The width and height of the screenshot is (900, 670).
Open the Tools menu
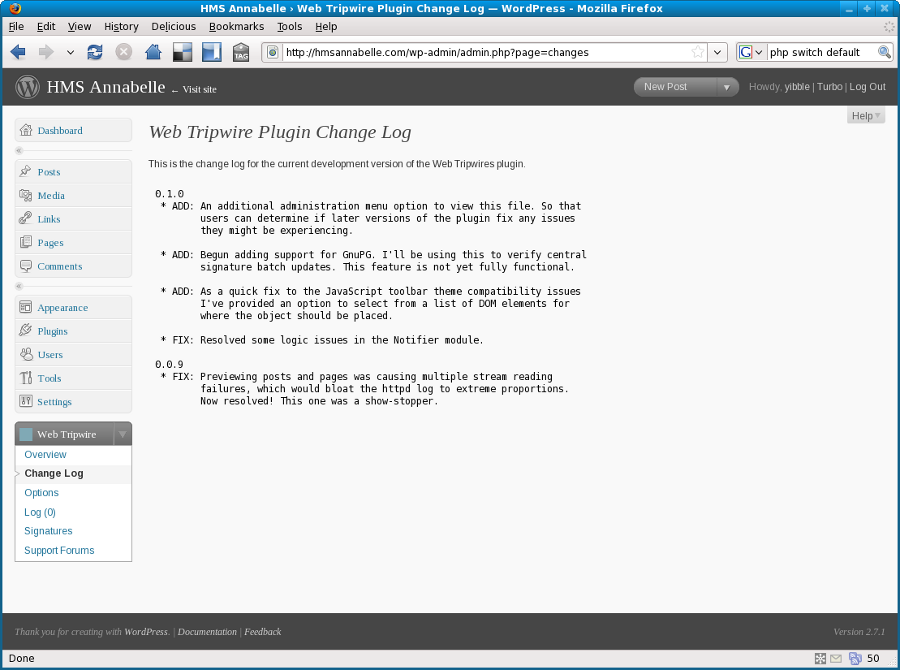click(289, 26)
